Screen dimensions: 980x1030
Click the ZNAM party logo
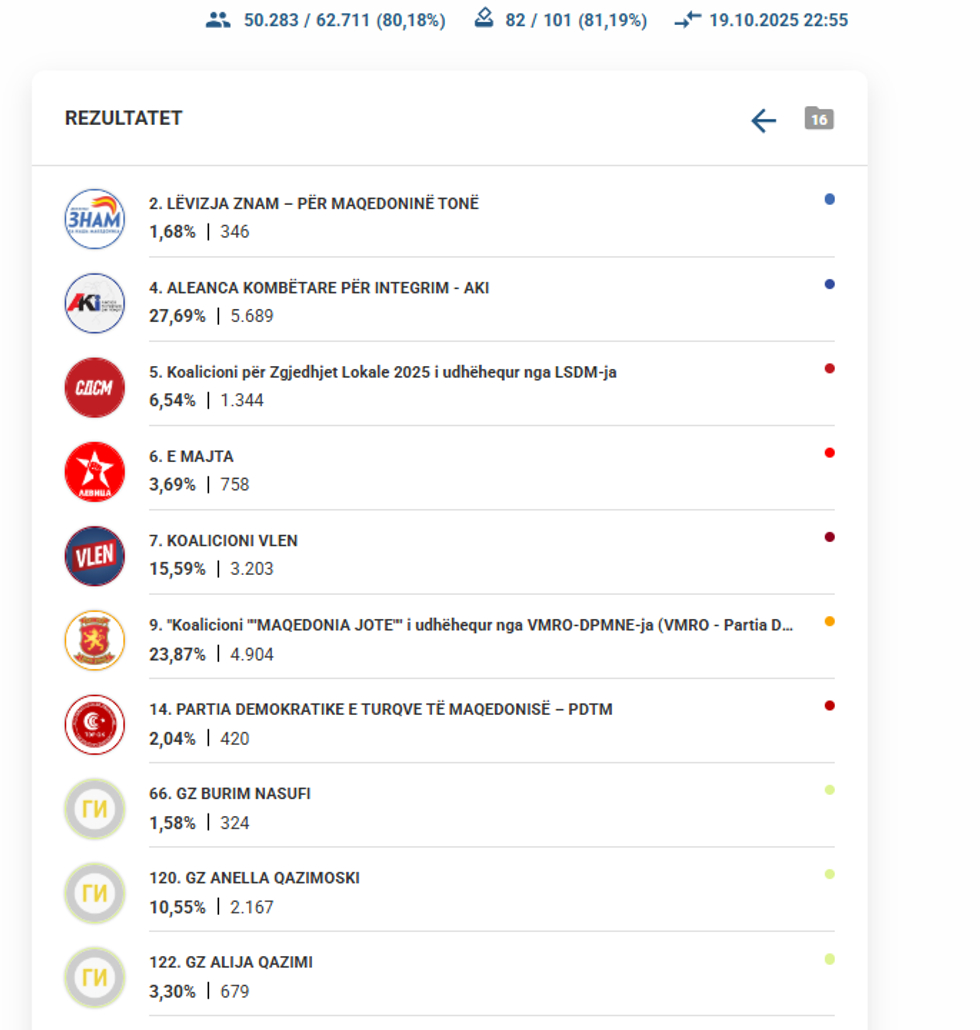pyautogui.click(x=95, y=218)
